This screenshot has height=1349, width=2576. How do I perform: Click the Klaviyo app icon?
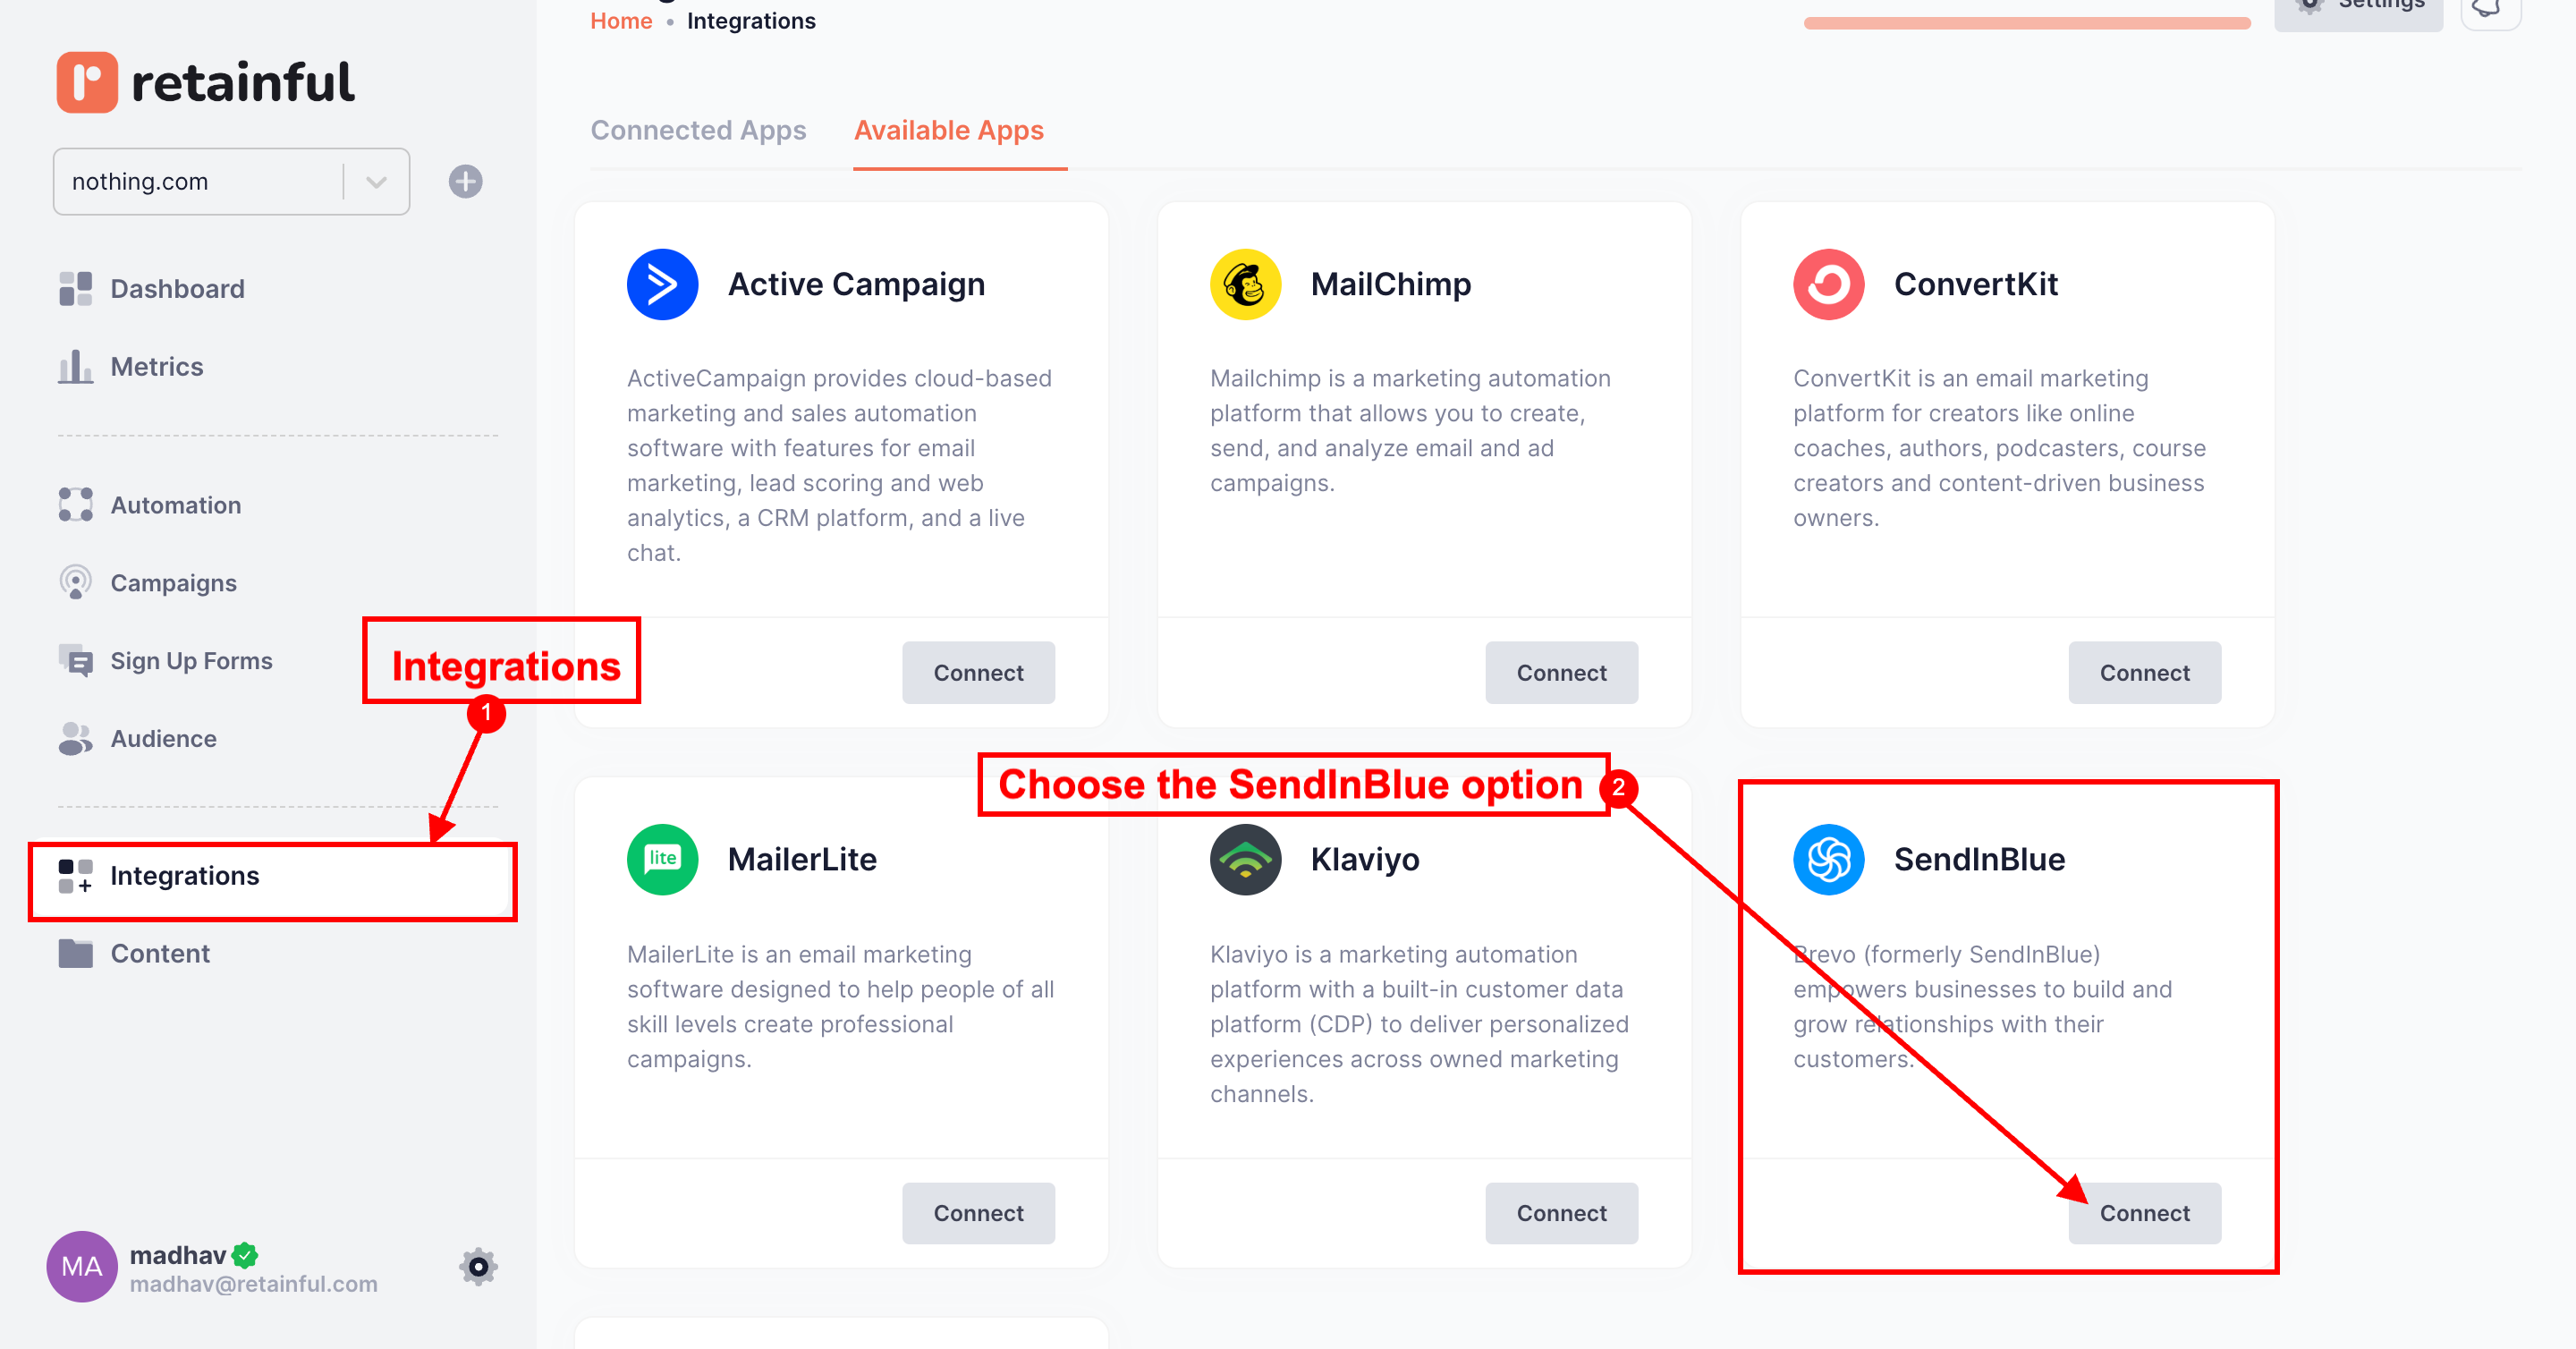[1245, 859]
